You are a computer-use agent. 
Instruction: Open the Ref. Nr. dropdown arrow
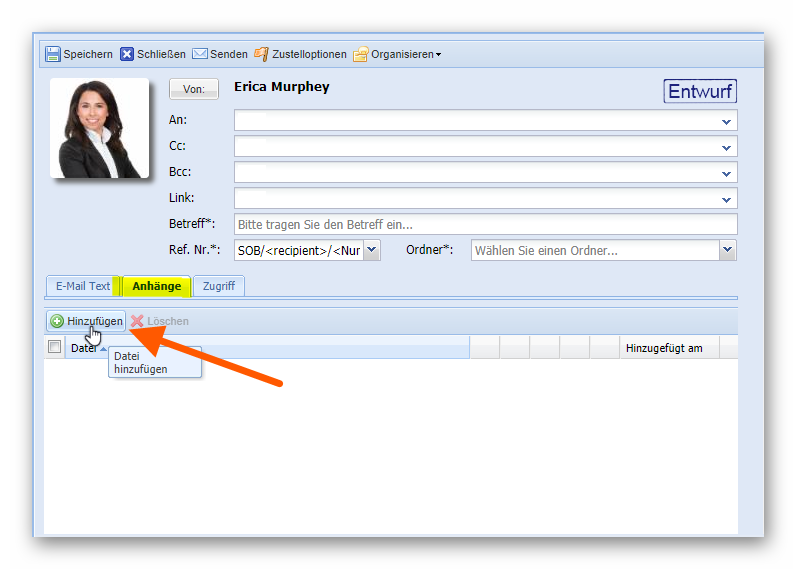click(x=371, y=250)
